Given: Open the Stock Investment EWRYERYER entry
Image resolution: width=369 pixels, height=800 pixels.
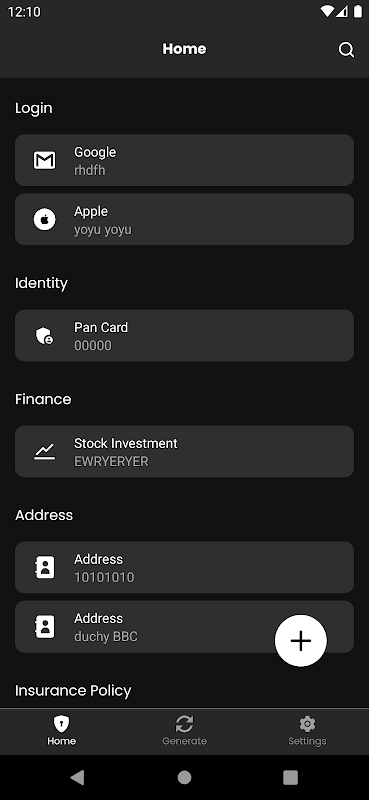Looking at the screenshot, I should (184, 452).
